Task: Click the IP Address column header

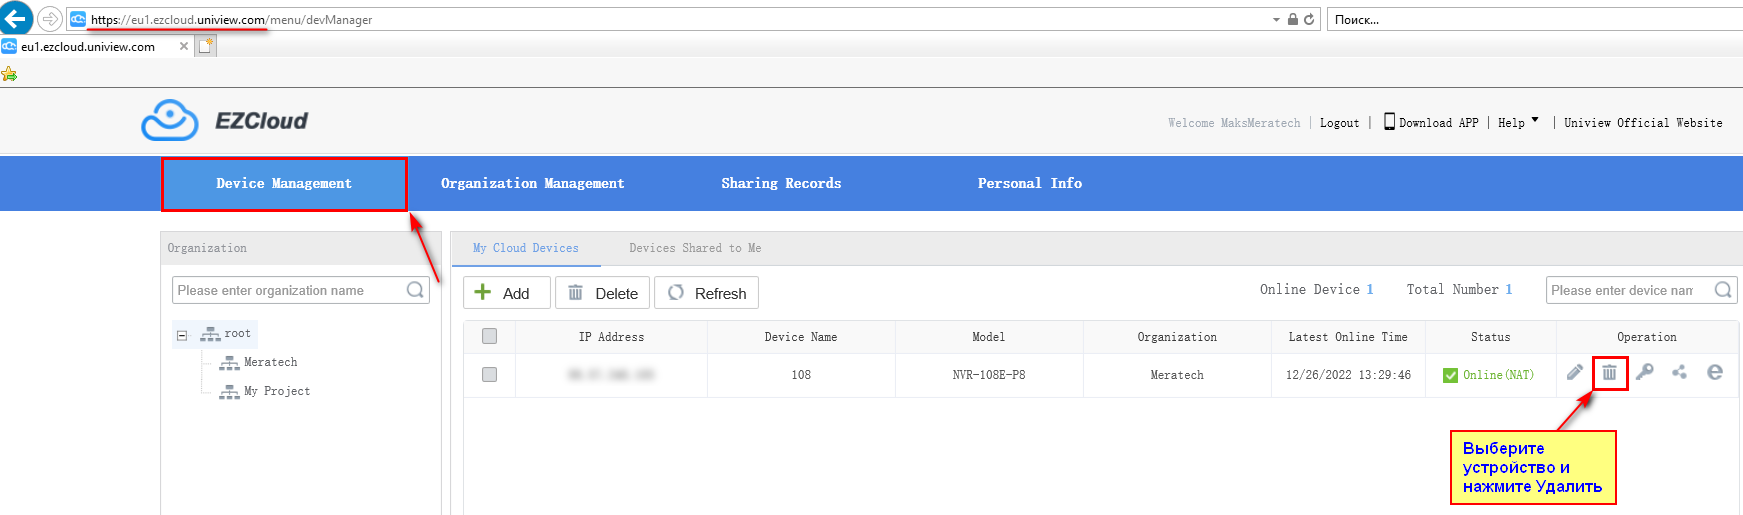Action: pyautogui.click(x=611, y=337)
